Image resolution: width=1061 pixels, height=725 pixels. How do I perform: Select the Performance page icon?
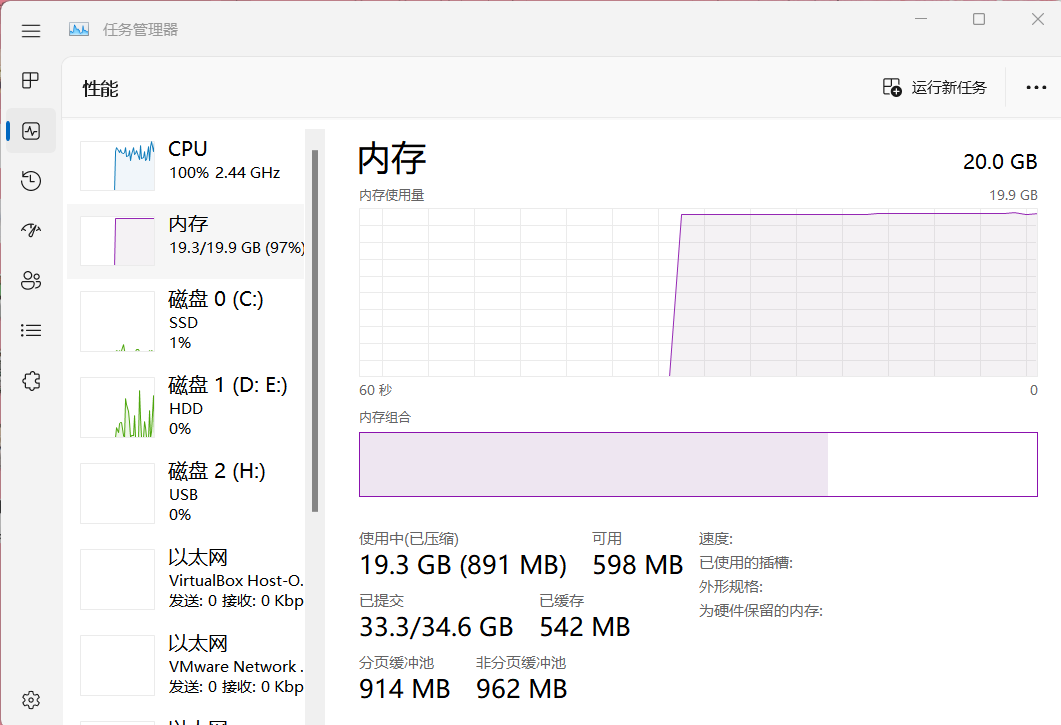pyautogui.click(x=31, y=131)
